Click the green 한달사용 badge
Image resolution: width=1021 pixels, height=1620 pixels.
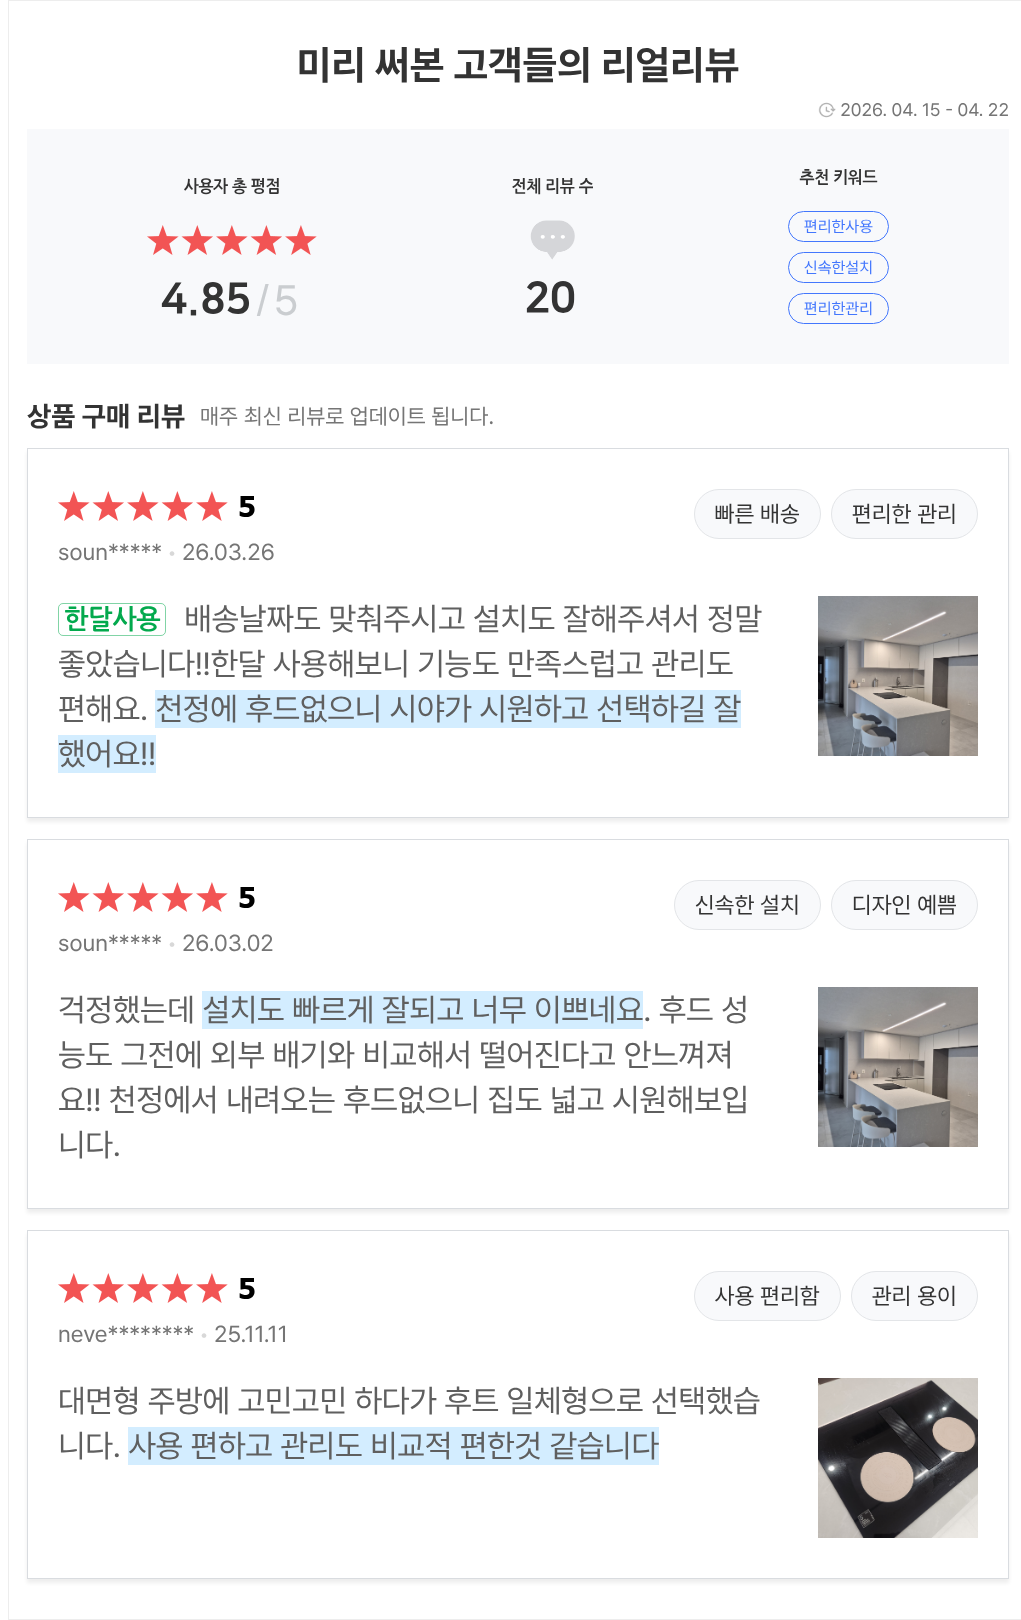click(x=112, y=619)
